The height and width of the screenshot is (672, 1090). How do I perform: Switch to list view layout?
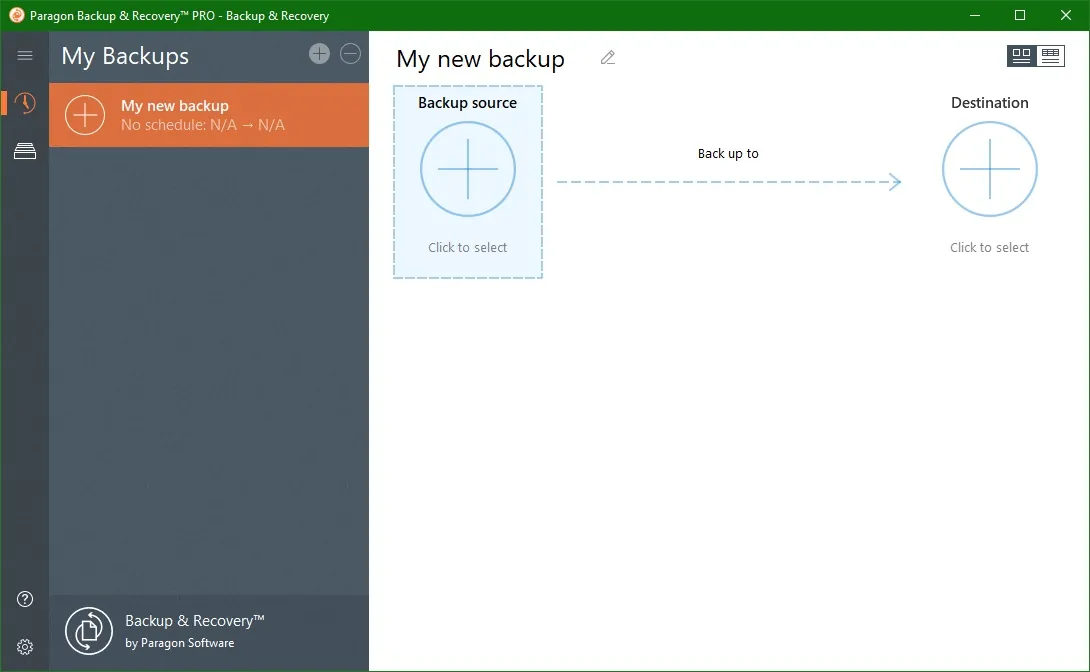pos(1050,56)
